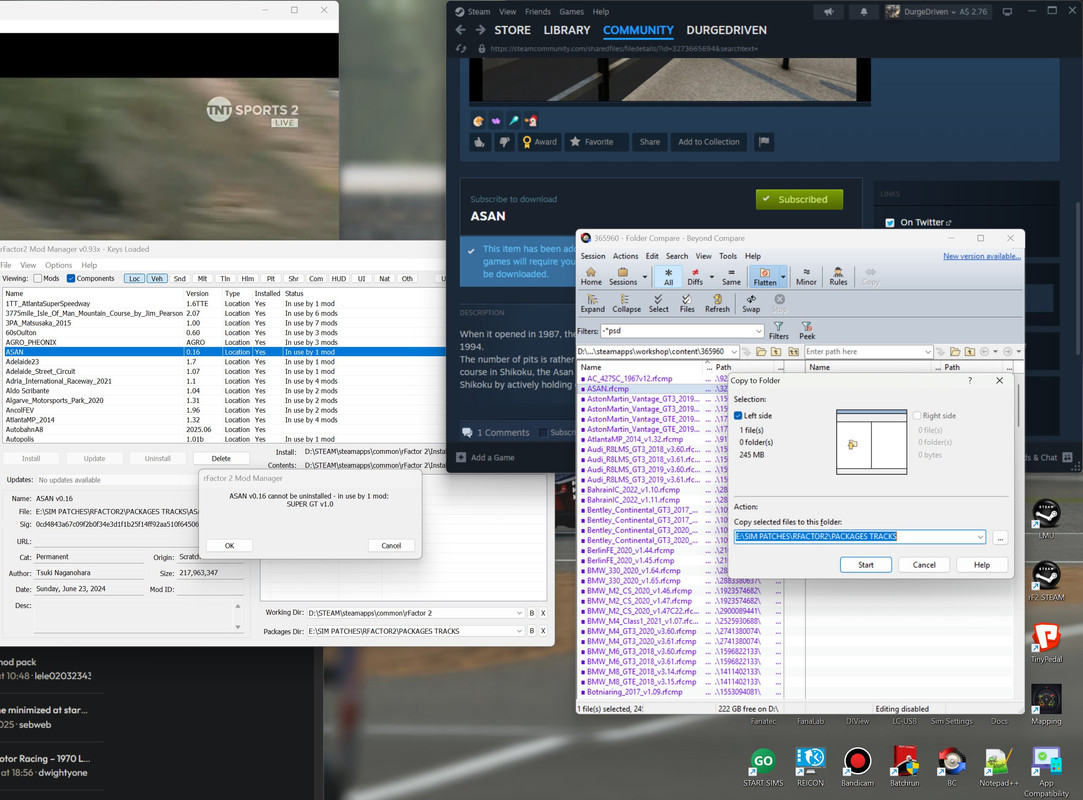Uncheck Components in Mod Manager viewing options

tap(70, 278)
